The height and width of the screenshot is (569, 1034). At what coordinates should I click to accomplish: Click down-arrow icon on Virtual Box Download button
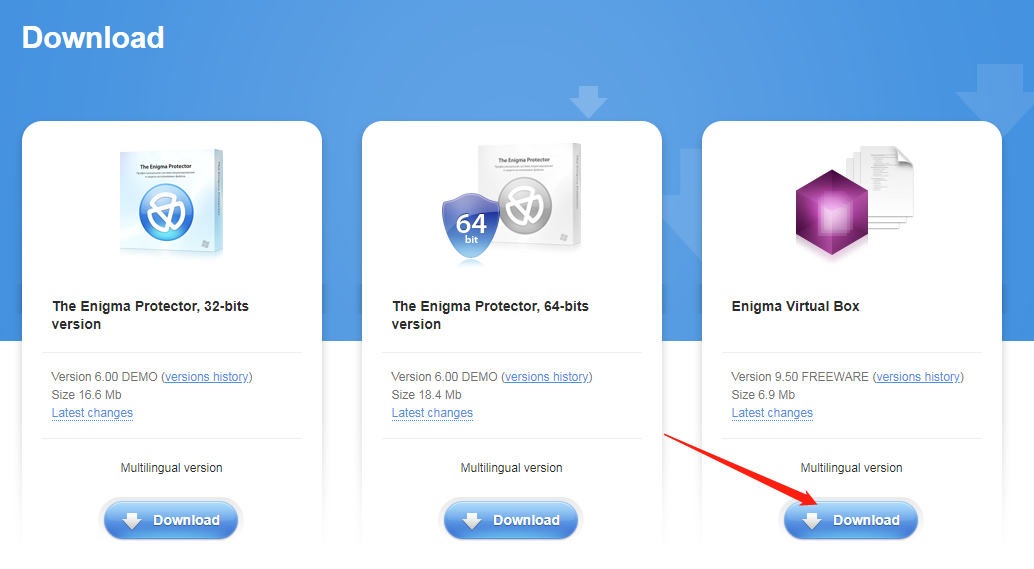[812, 521]
